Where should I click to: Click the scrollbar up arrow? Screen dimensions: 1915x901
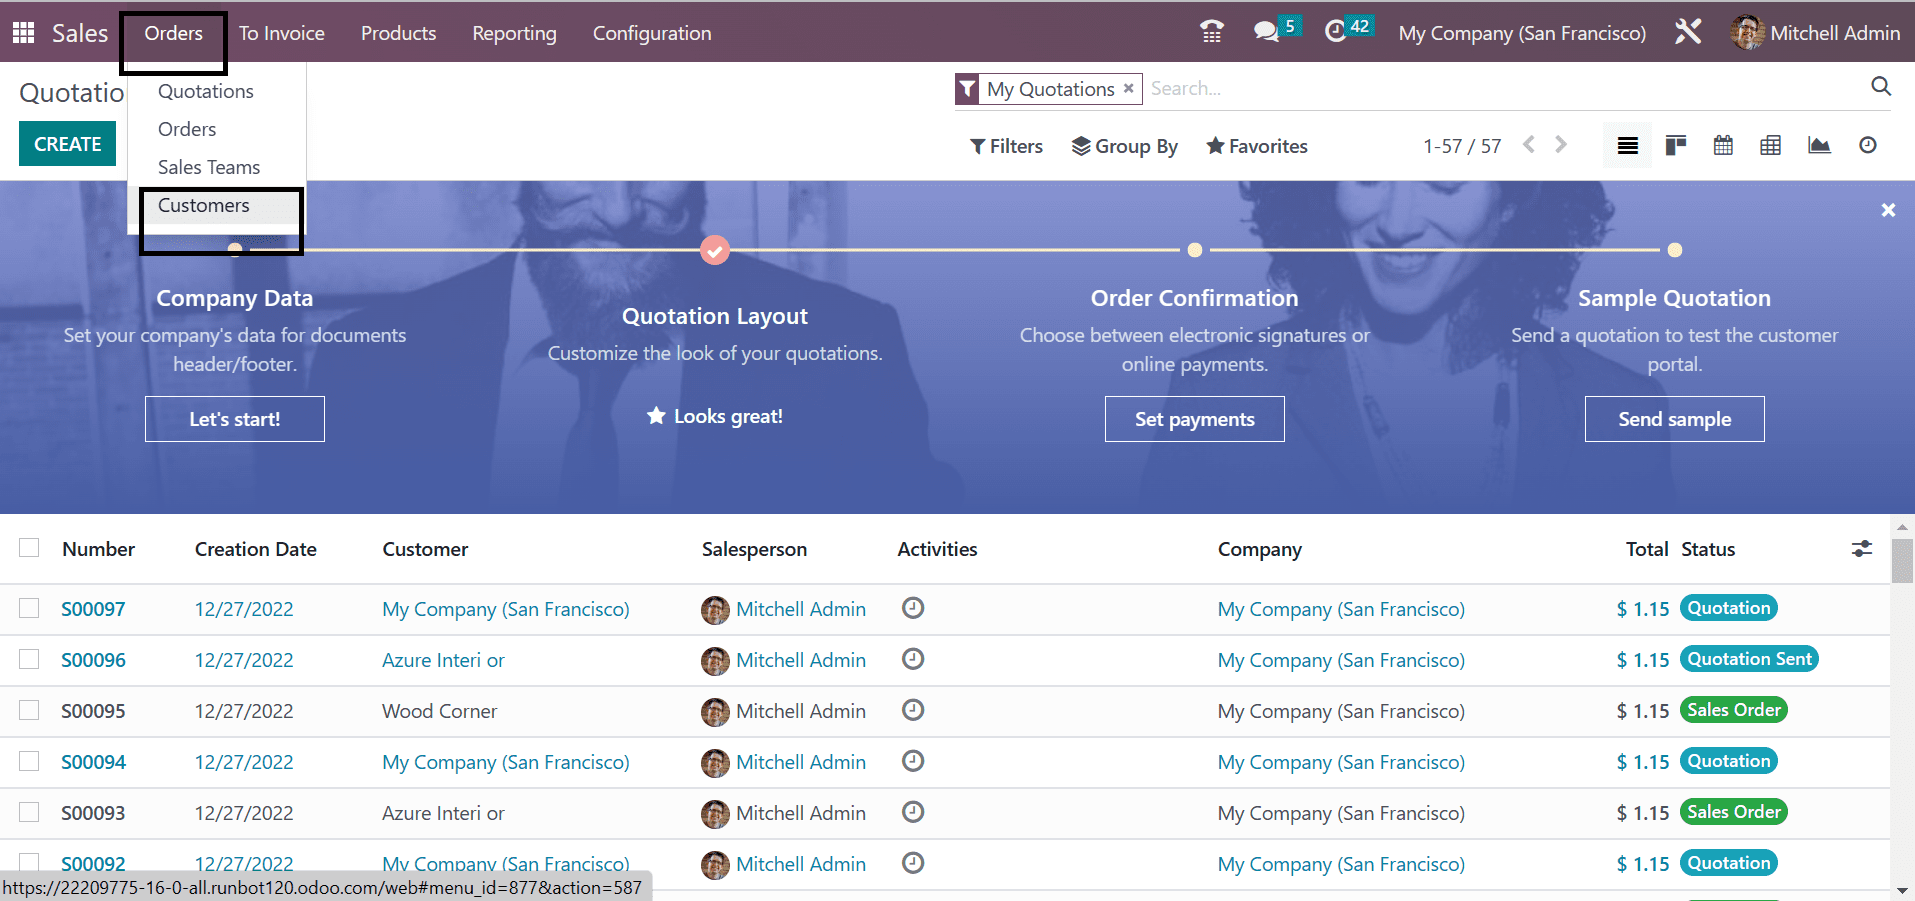click(x=1902, y=526)
